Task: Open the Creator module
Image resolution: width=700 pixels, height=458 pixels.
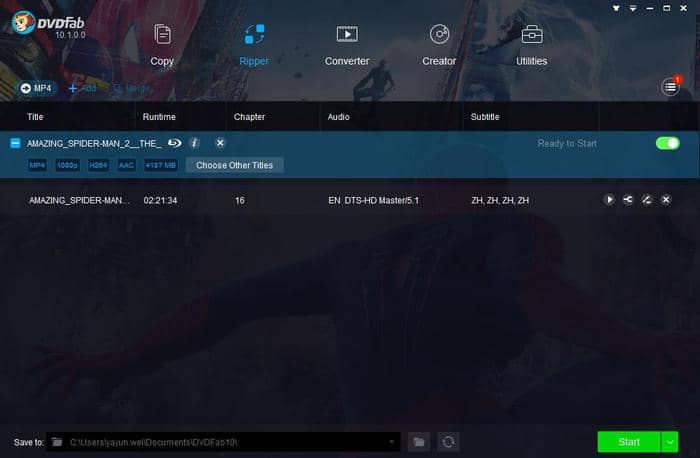Action: (x=439, y=45)
